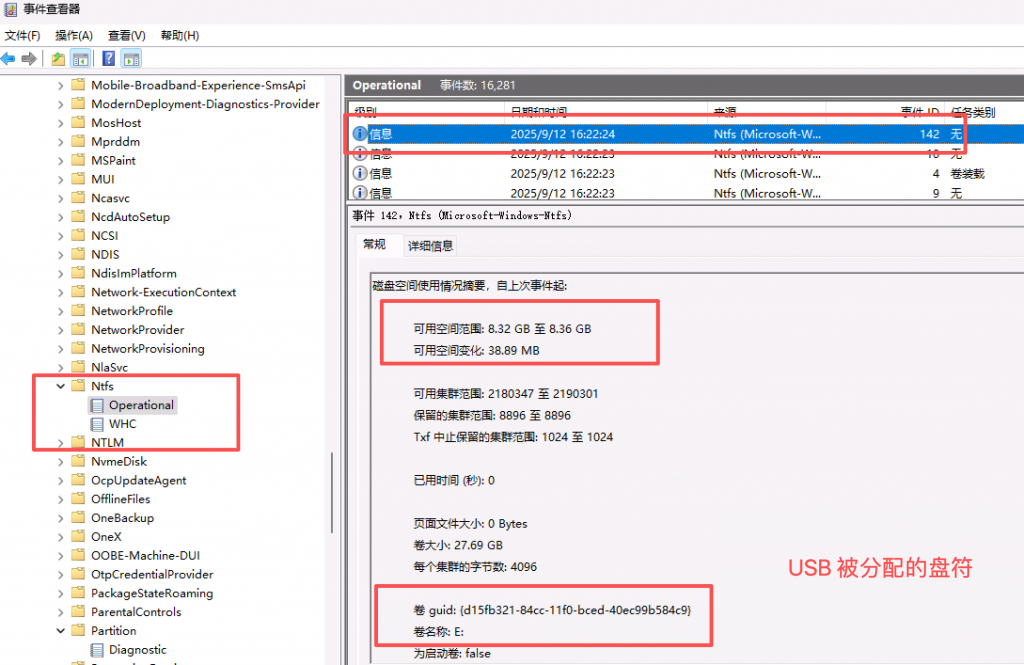Toggle the show/hide action pane icon
Screen dimensions: 1024x665
131,59
